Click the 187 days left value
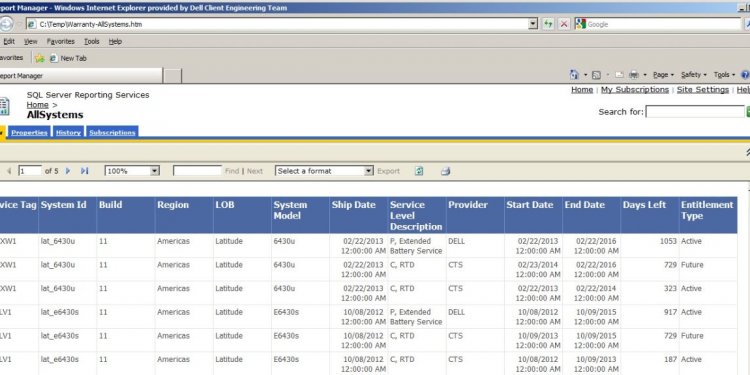This screenshot has width=750, height=375. point(670,359)
